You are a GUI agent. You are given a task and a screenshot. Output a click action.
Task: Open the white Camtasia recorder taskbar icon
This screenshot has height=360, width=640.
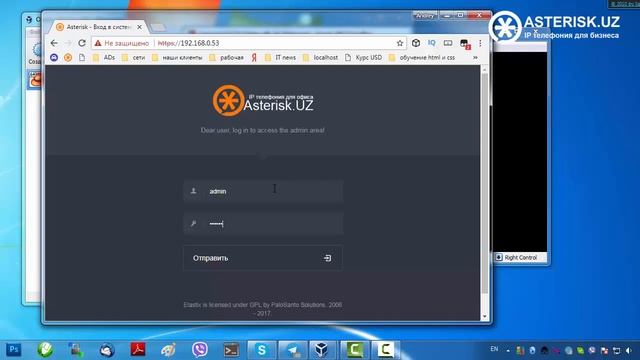tap(385, 350)
